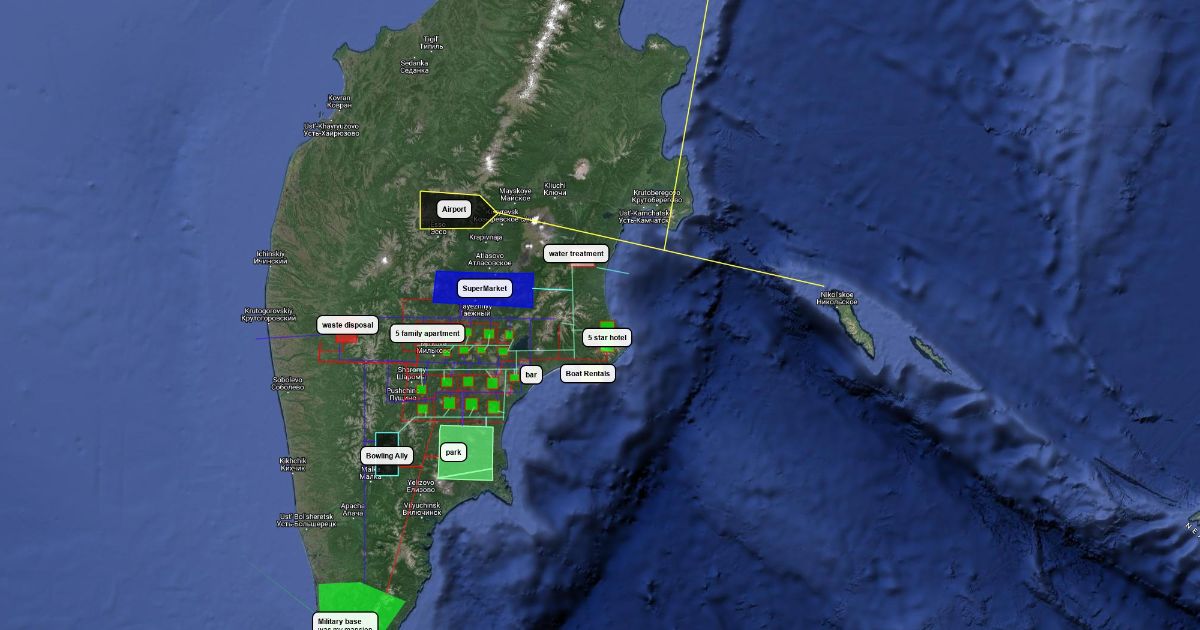Click the Klyuchi town label
Image resolution: width=1200 pixels, height=630 pixels.
[554, 188]
